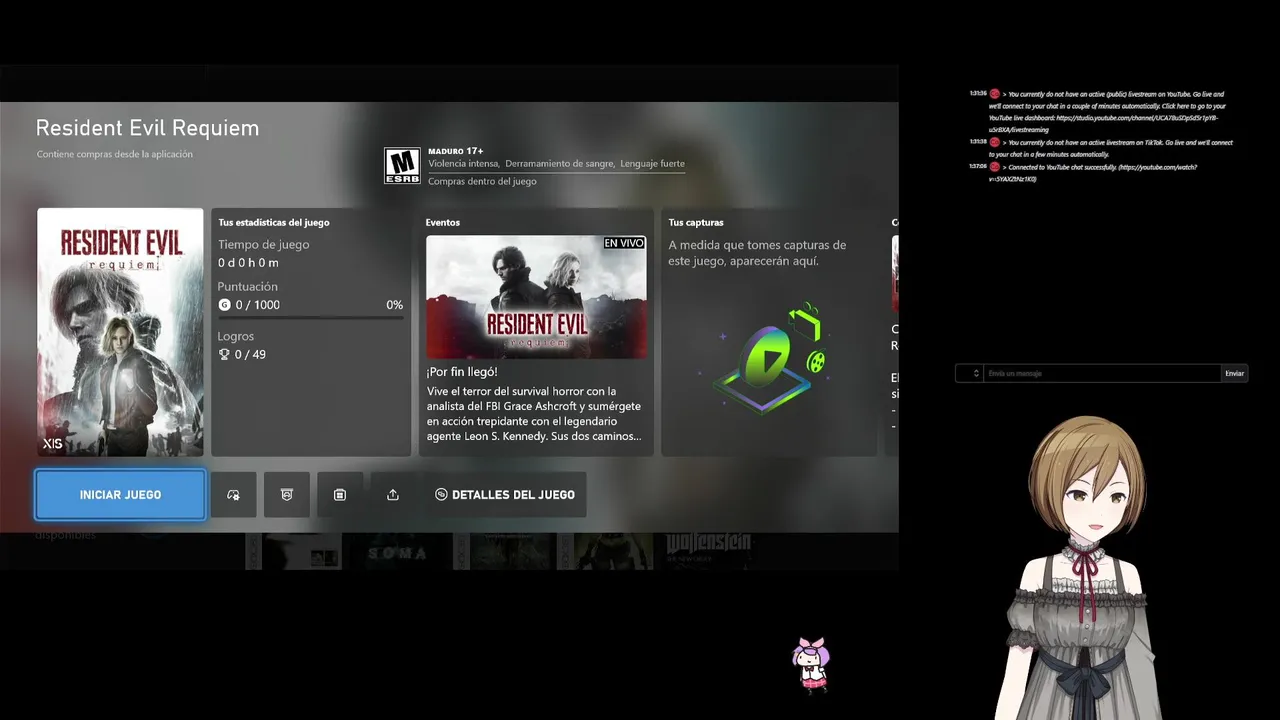
Task: Start the game with INICIAR JUEGO
Action: pyautogui.click(x=120, y=495)
